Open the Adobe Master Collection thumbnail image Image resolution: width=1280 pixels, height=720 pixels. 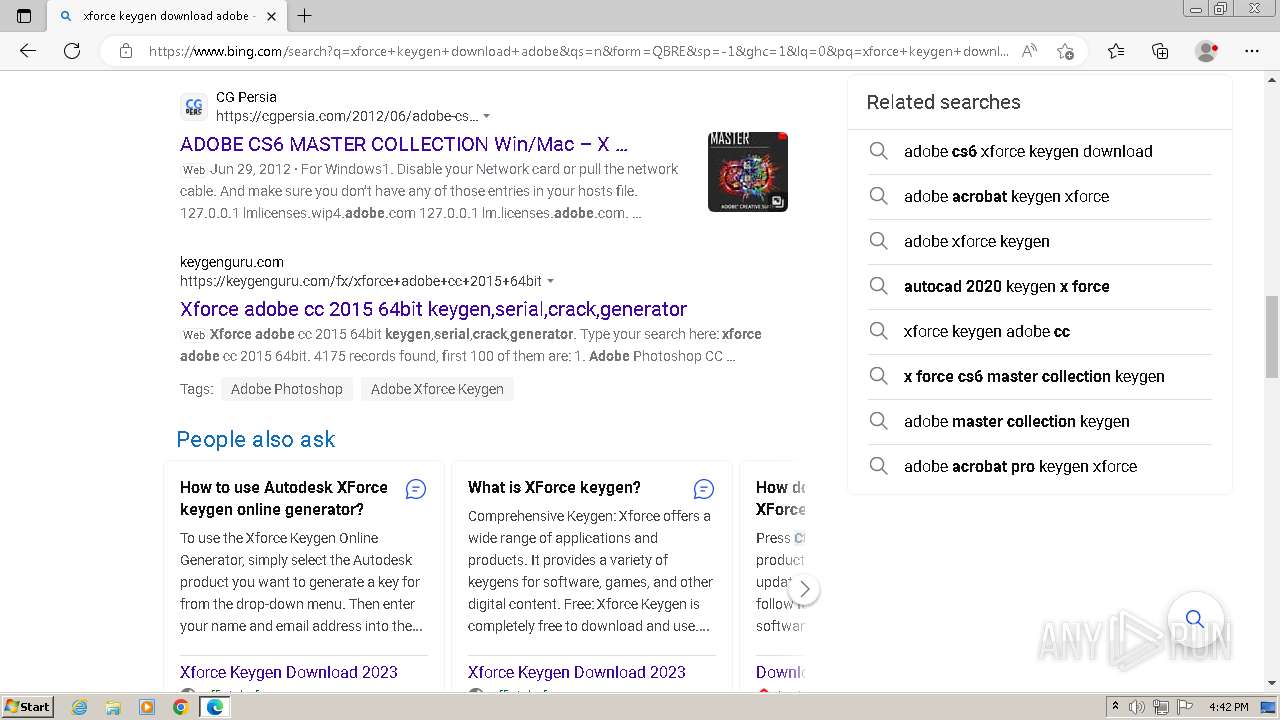click(748, 172)
